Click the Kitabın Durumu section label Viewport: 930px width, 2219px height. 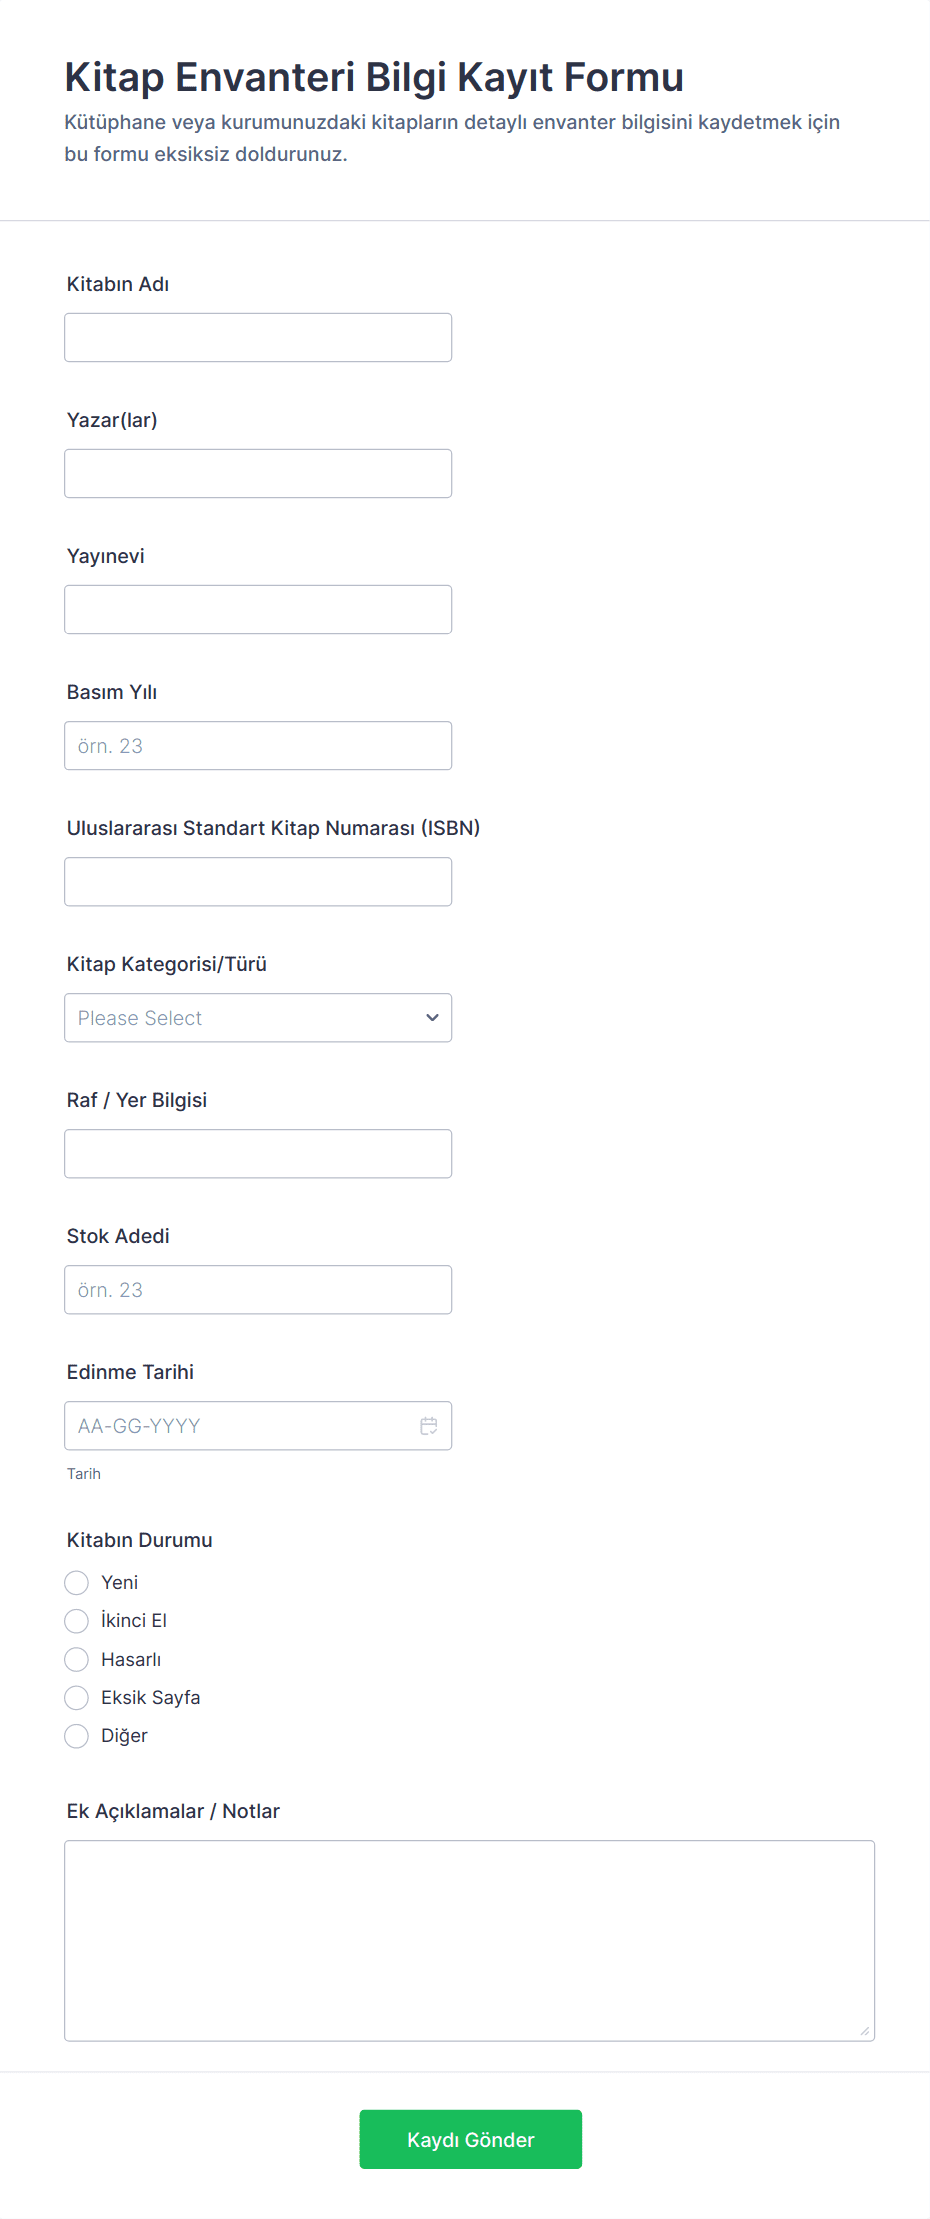coord(140,1540)
